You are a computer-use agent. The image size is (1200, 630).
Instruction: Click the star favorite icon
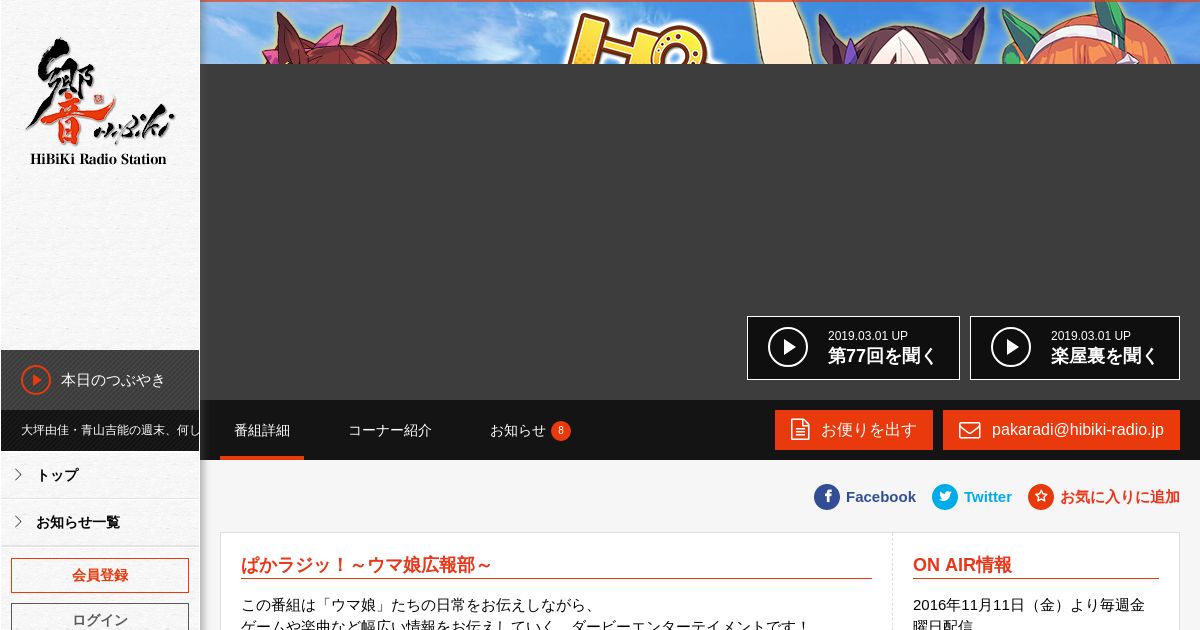click(1041, 497)
